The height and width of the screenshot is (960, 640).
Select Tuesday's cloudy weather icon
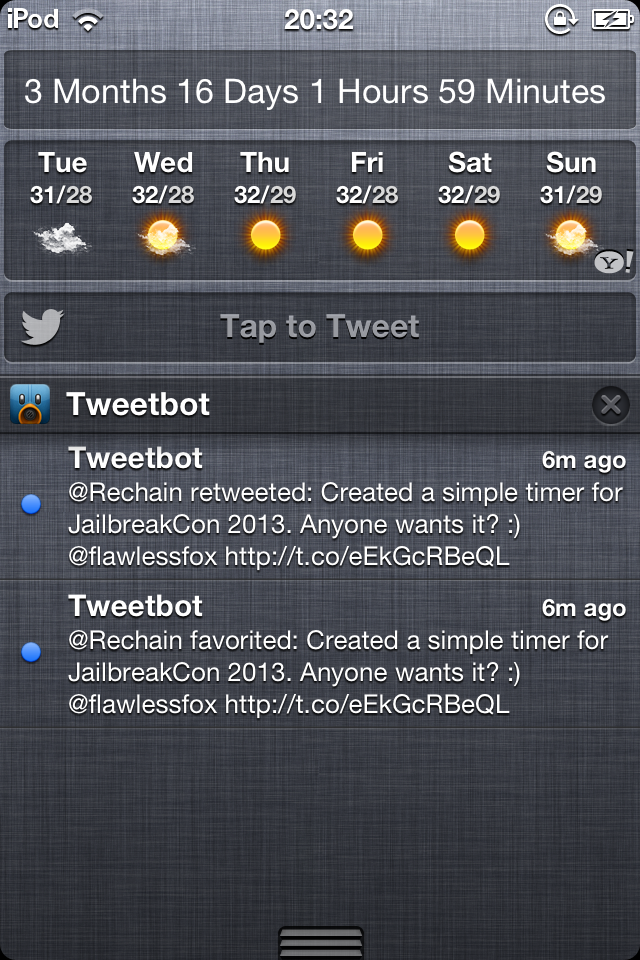pos(61,238)
